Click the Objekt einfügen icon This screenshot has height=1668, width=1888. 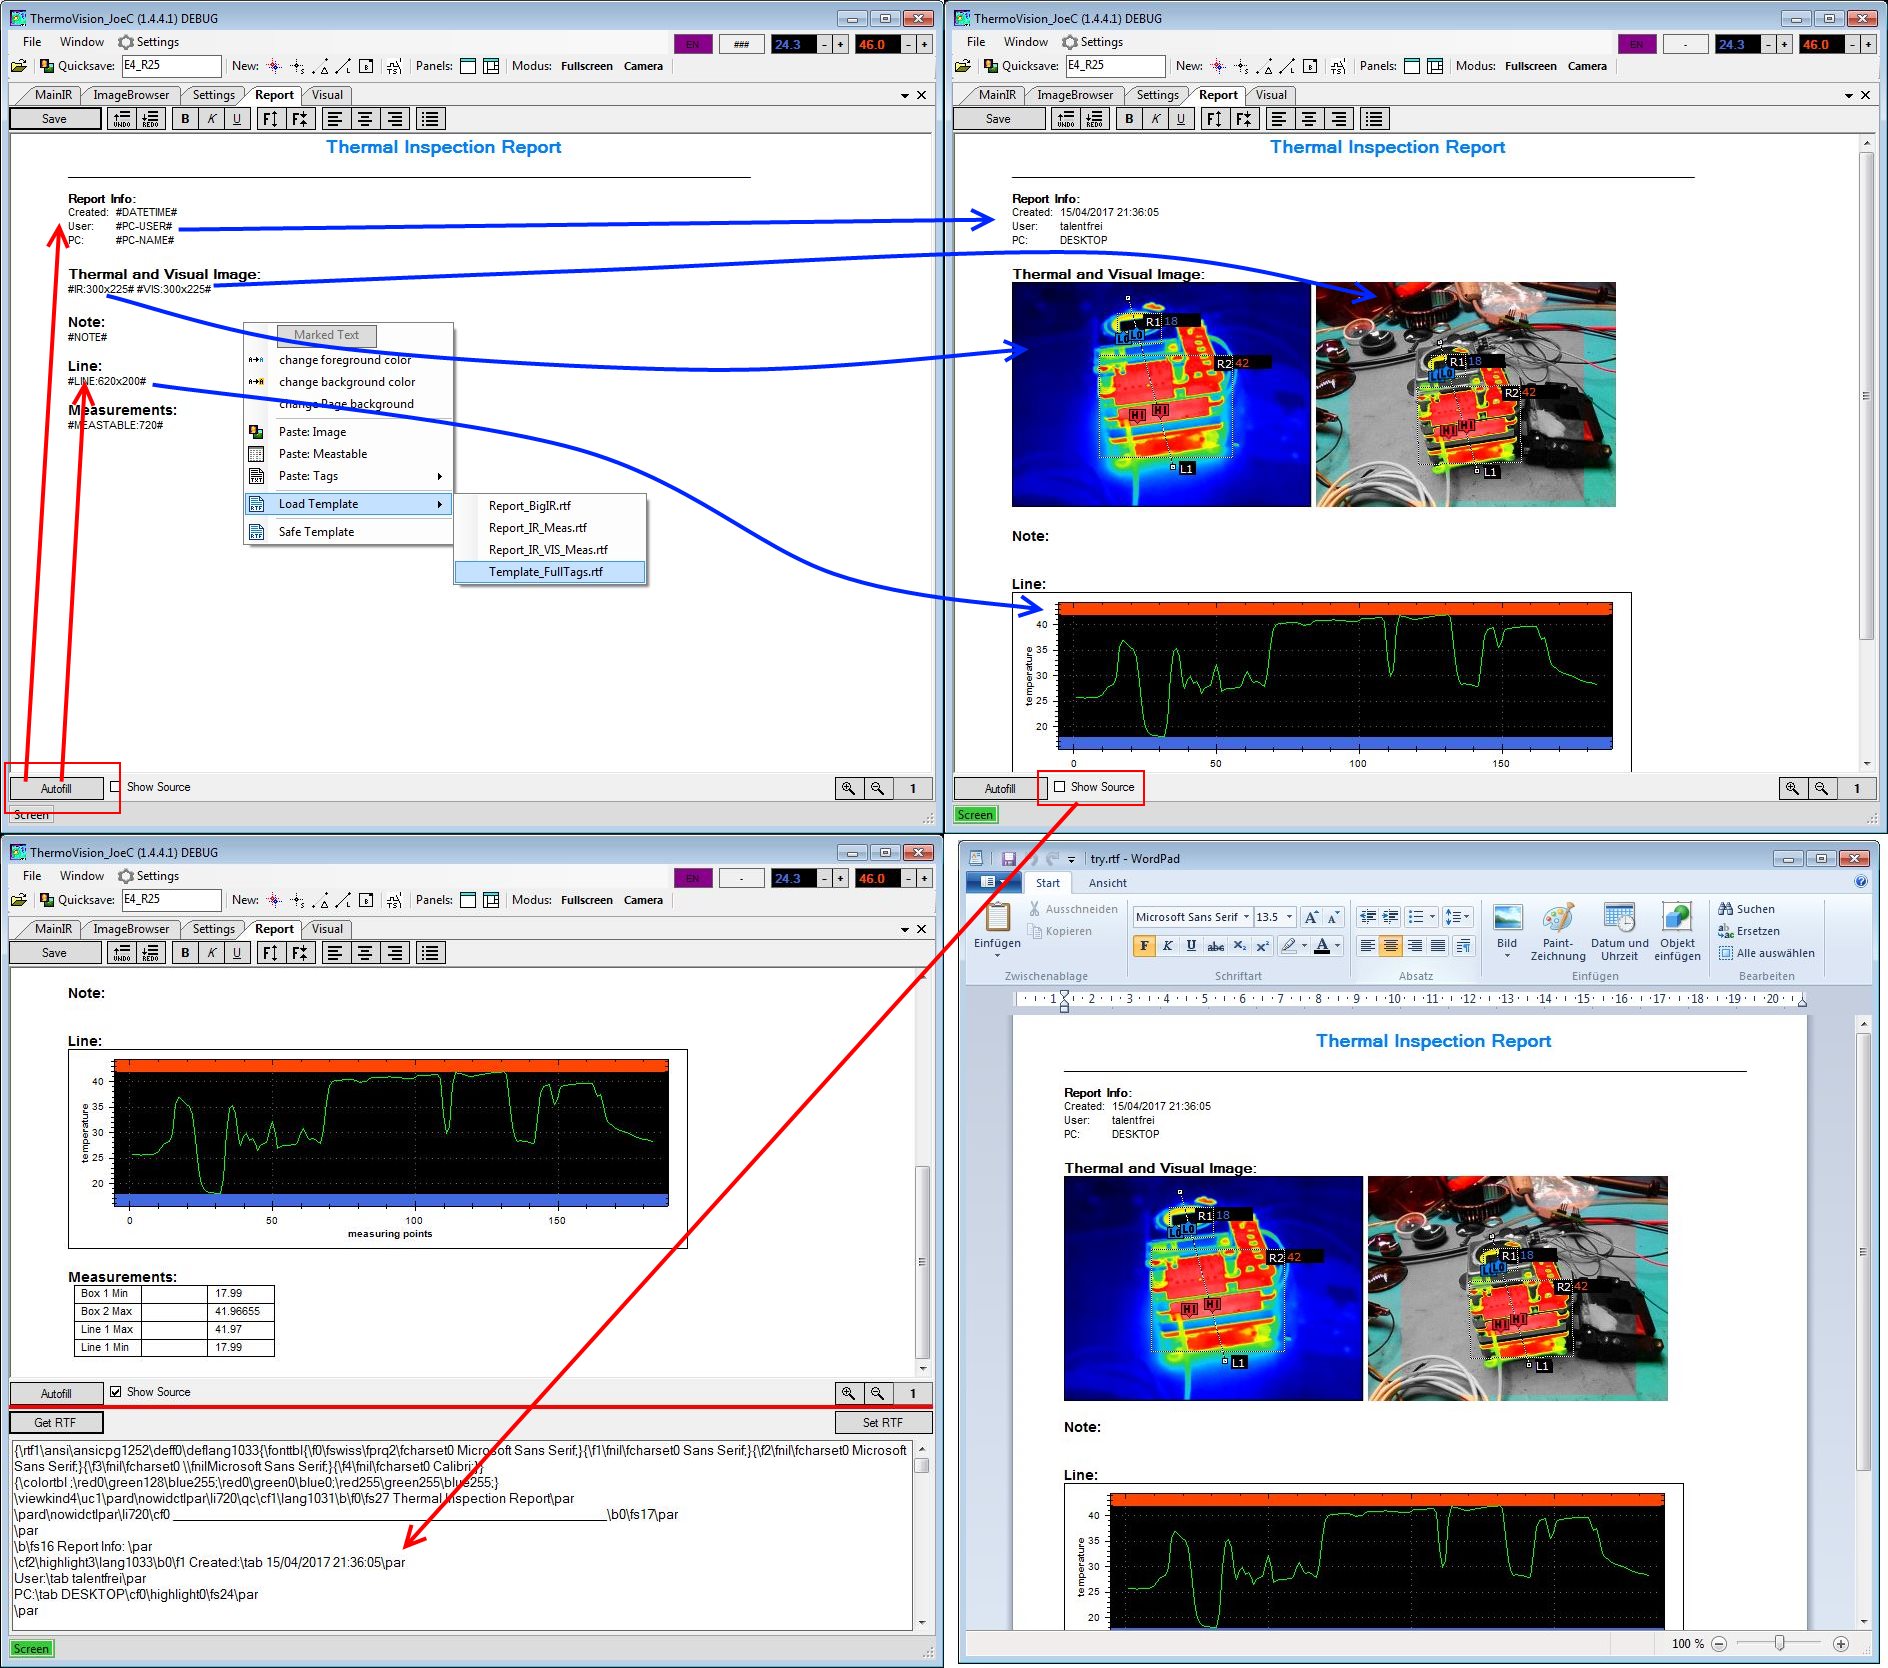1677,919
